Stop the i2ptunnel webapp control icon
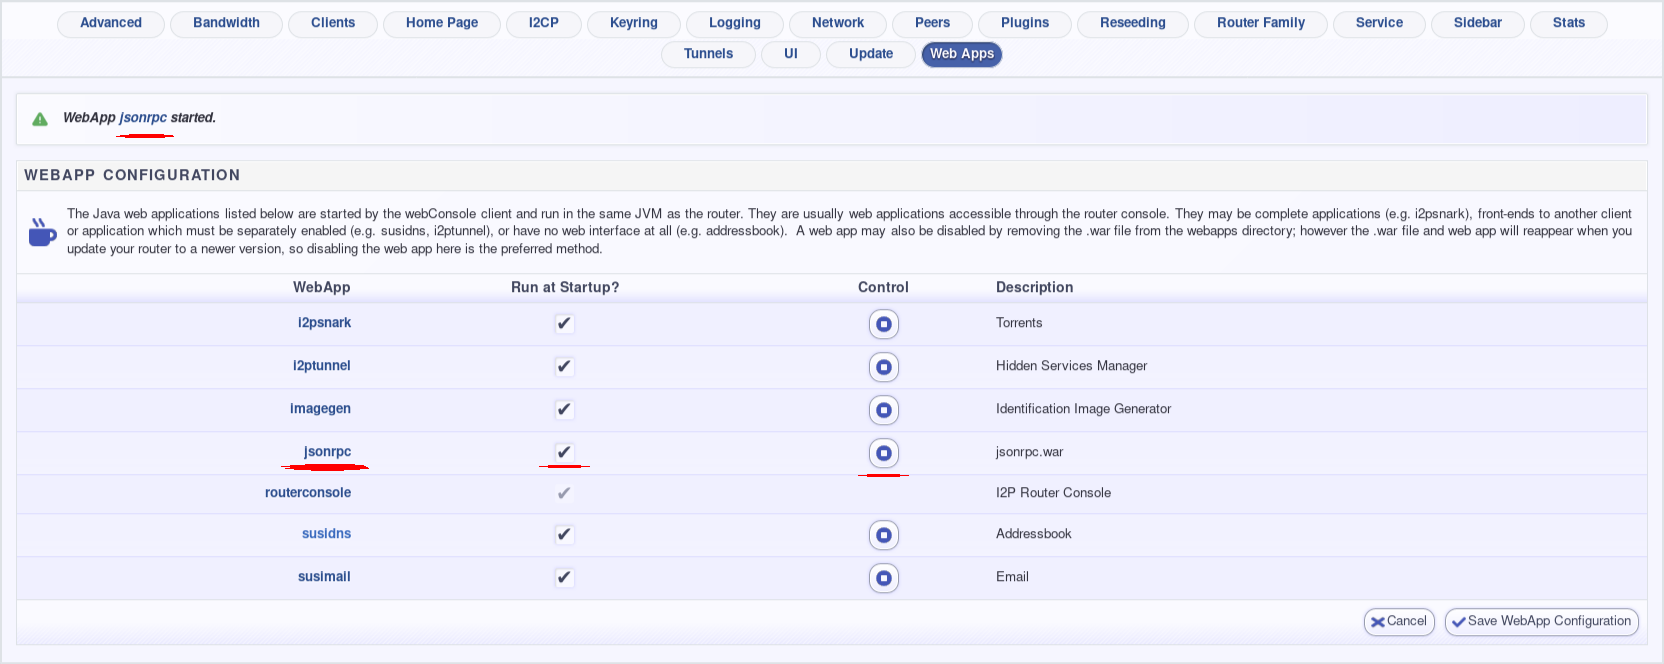The image size is (1664, 664). click(884, 367)
